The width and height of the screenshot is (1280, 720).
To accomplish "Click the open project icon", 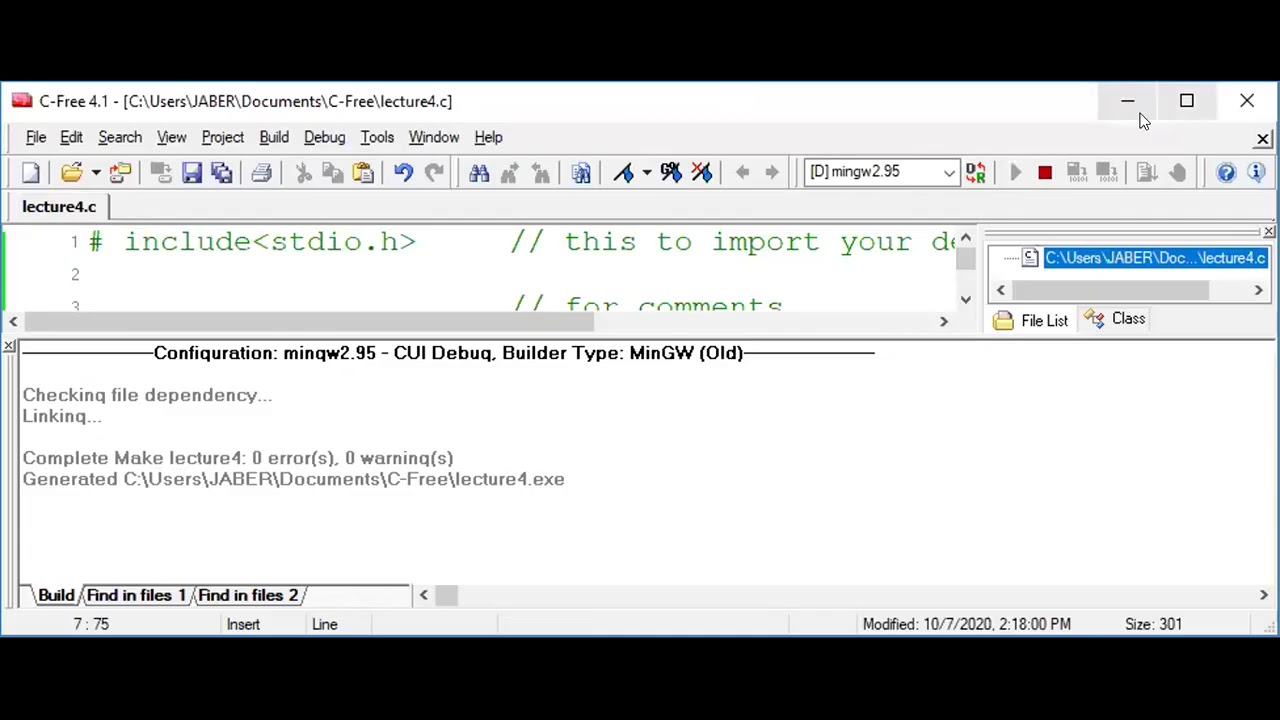I will point(120,173).
